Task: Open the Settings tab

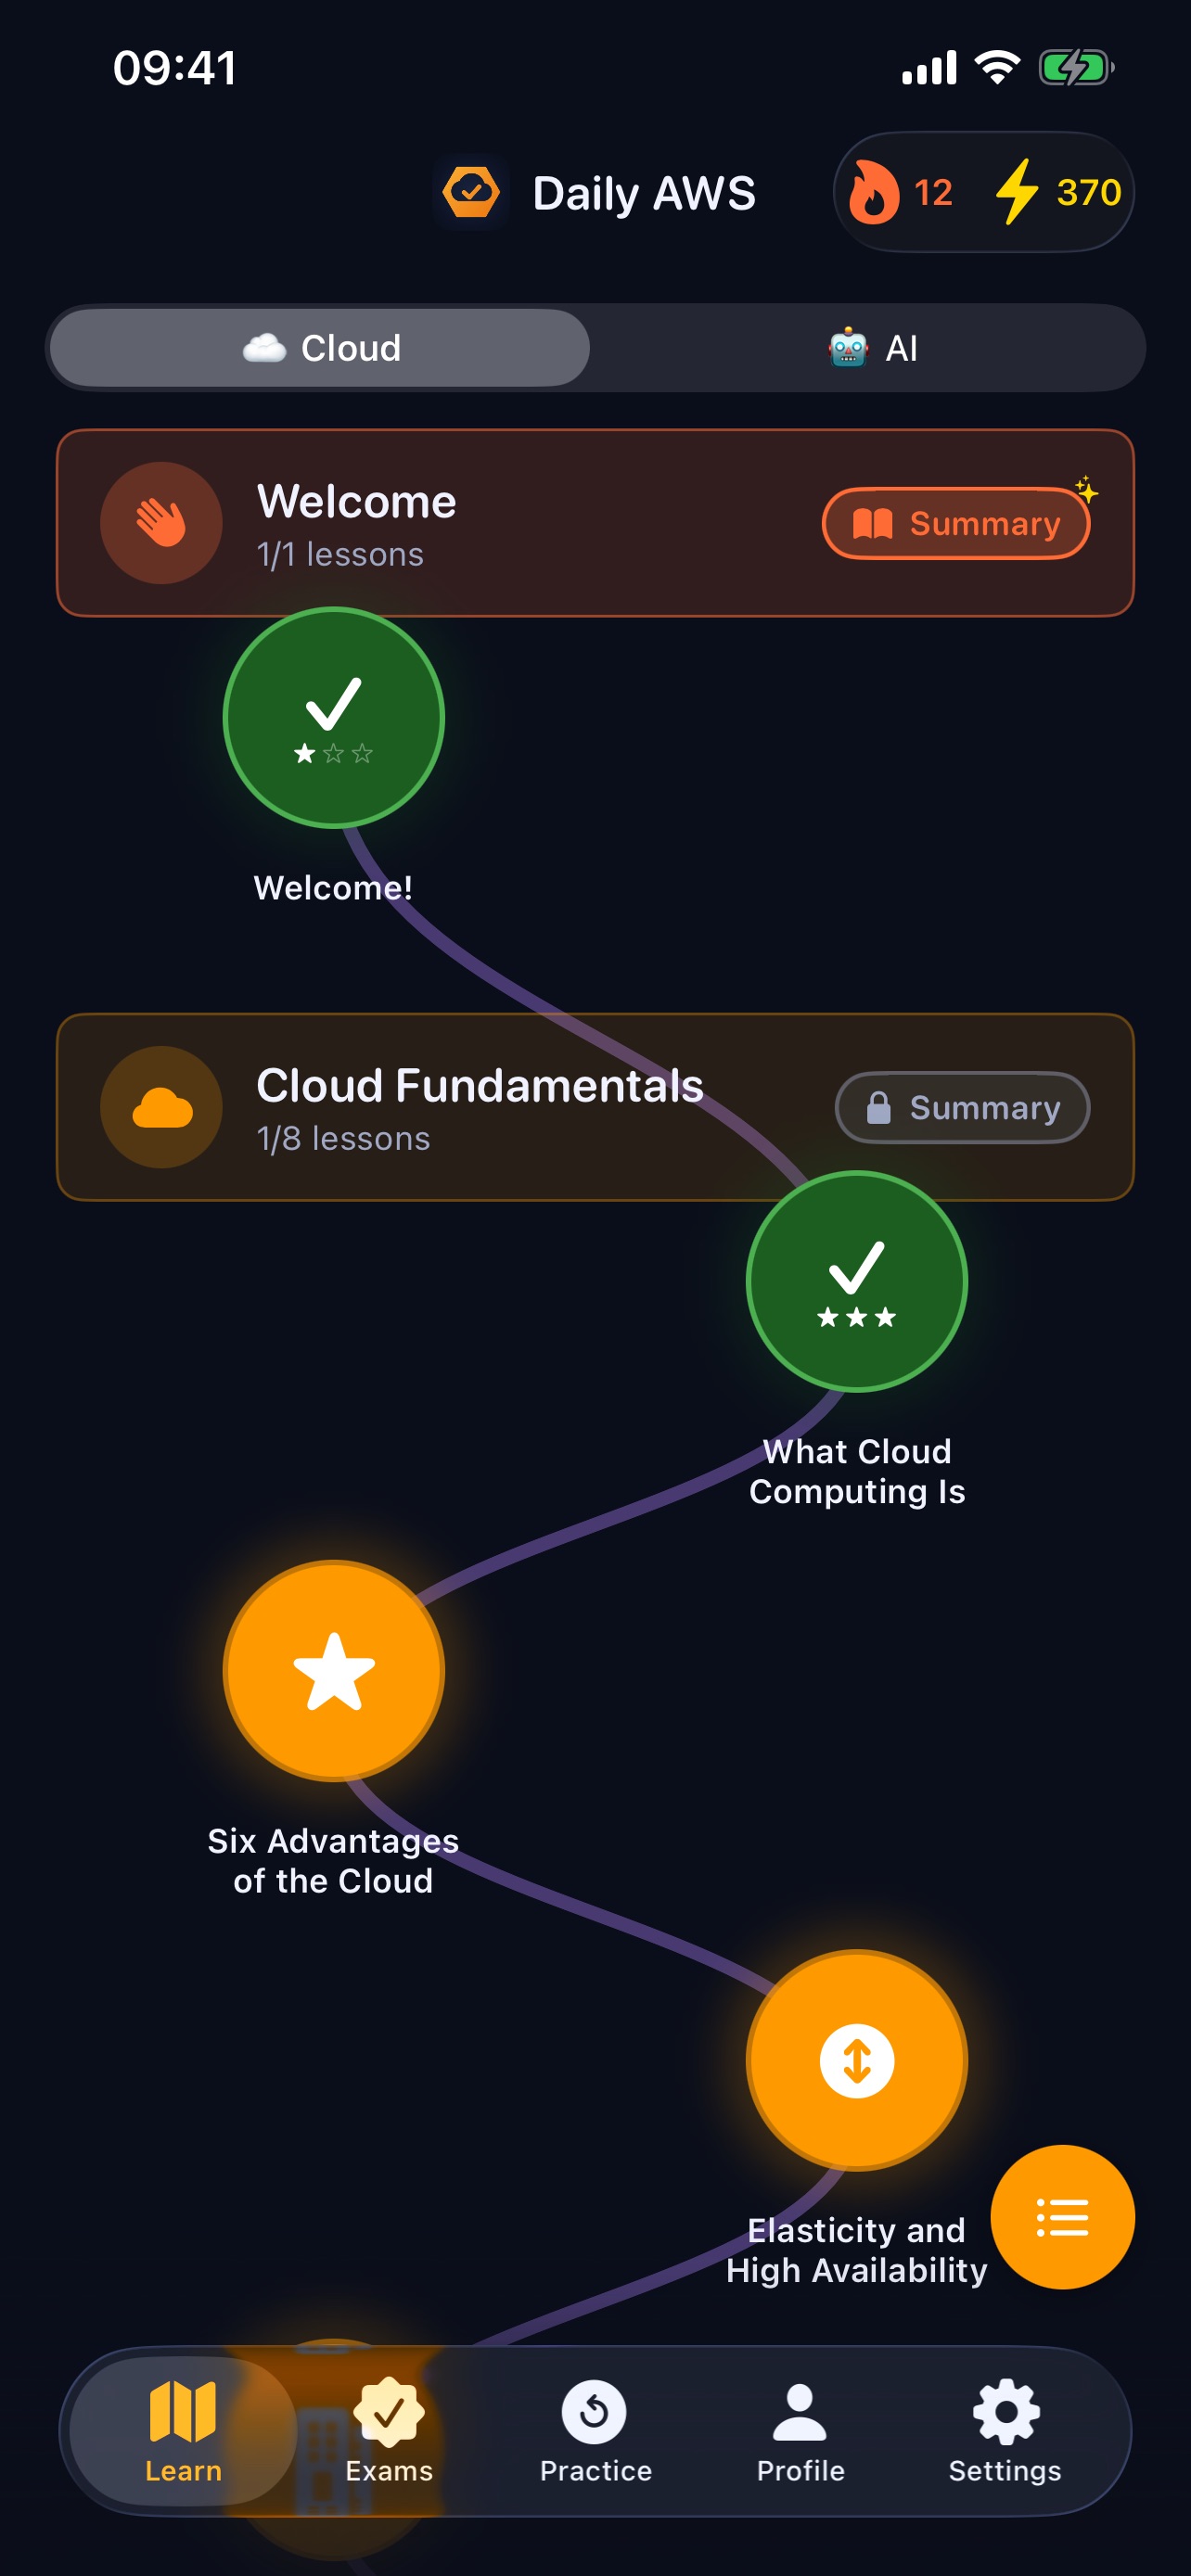Action: (x=1005, y=2431)
